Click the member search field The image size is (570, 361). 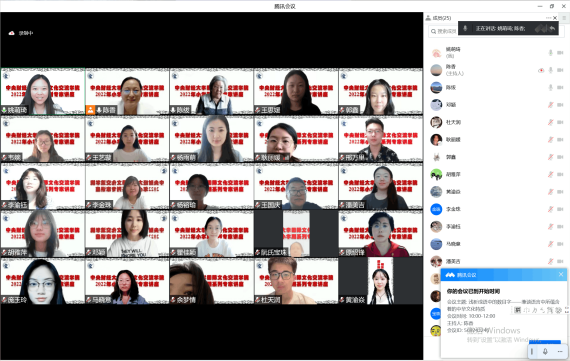click(443, 32)
